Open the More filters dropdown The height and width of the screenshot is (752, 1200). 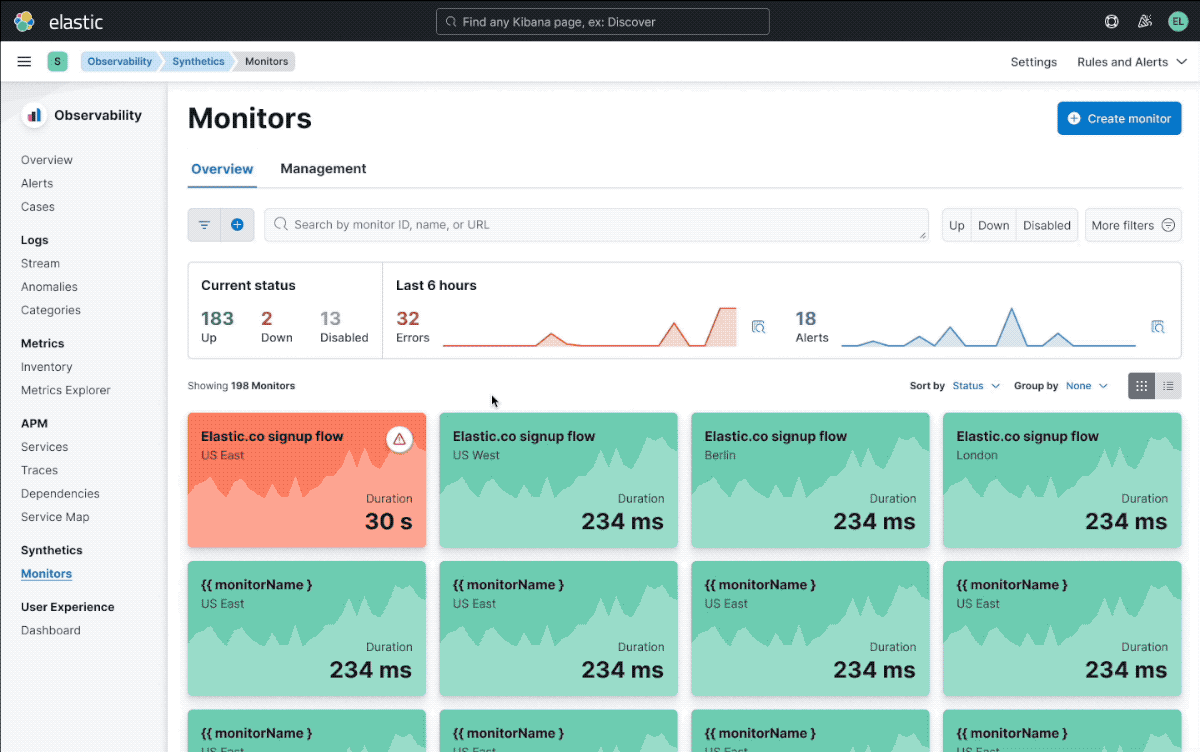pos(1133,225)
